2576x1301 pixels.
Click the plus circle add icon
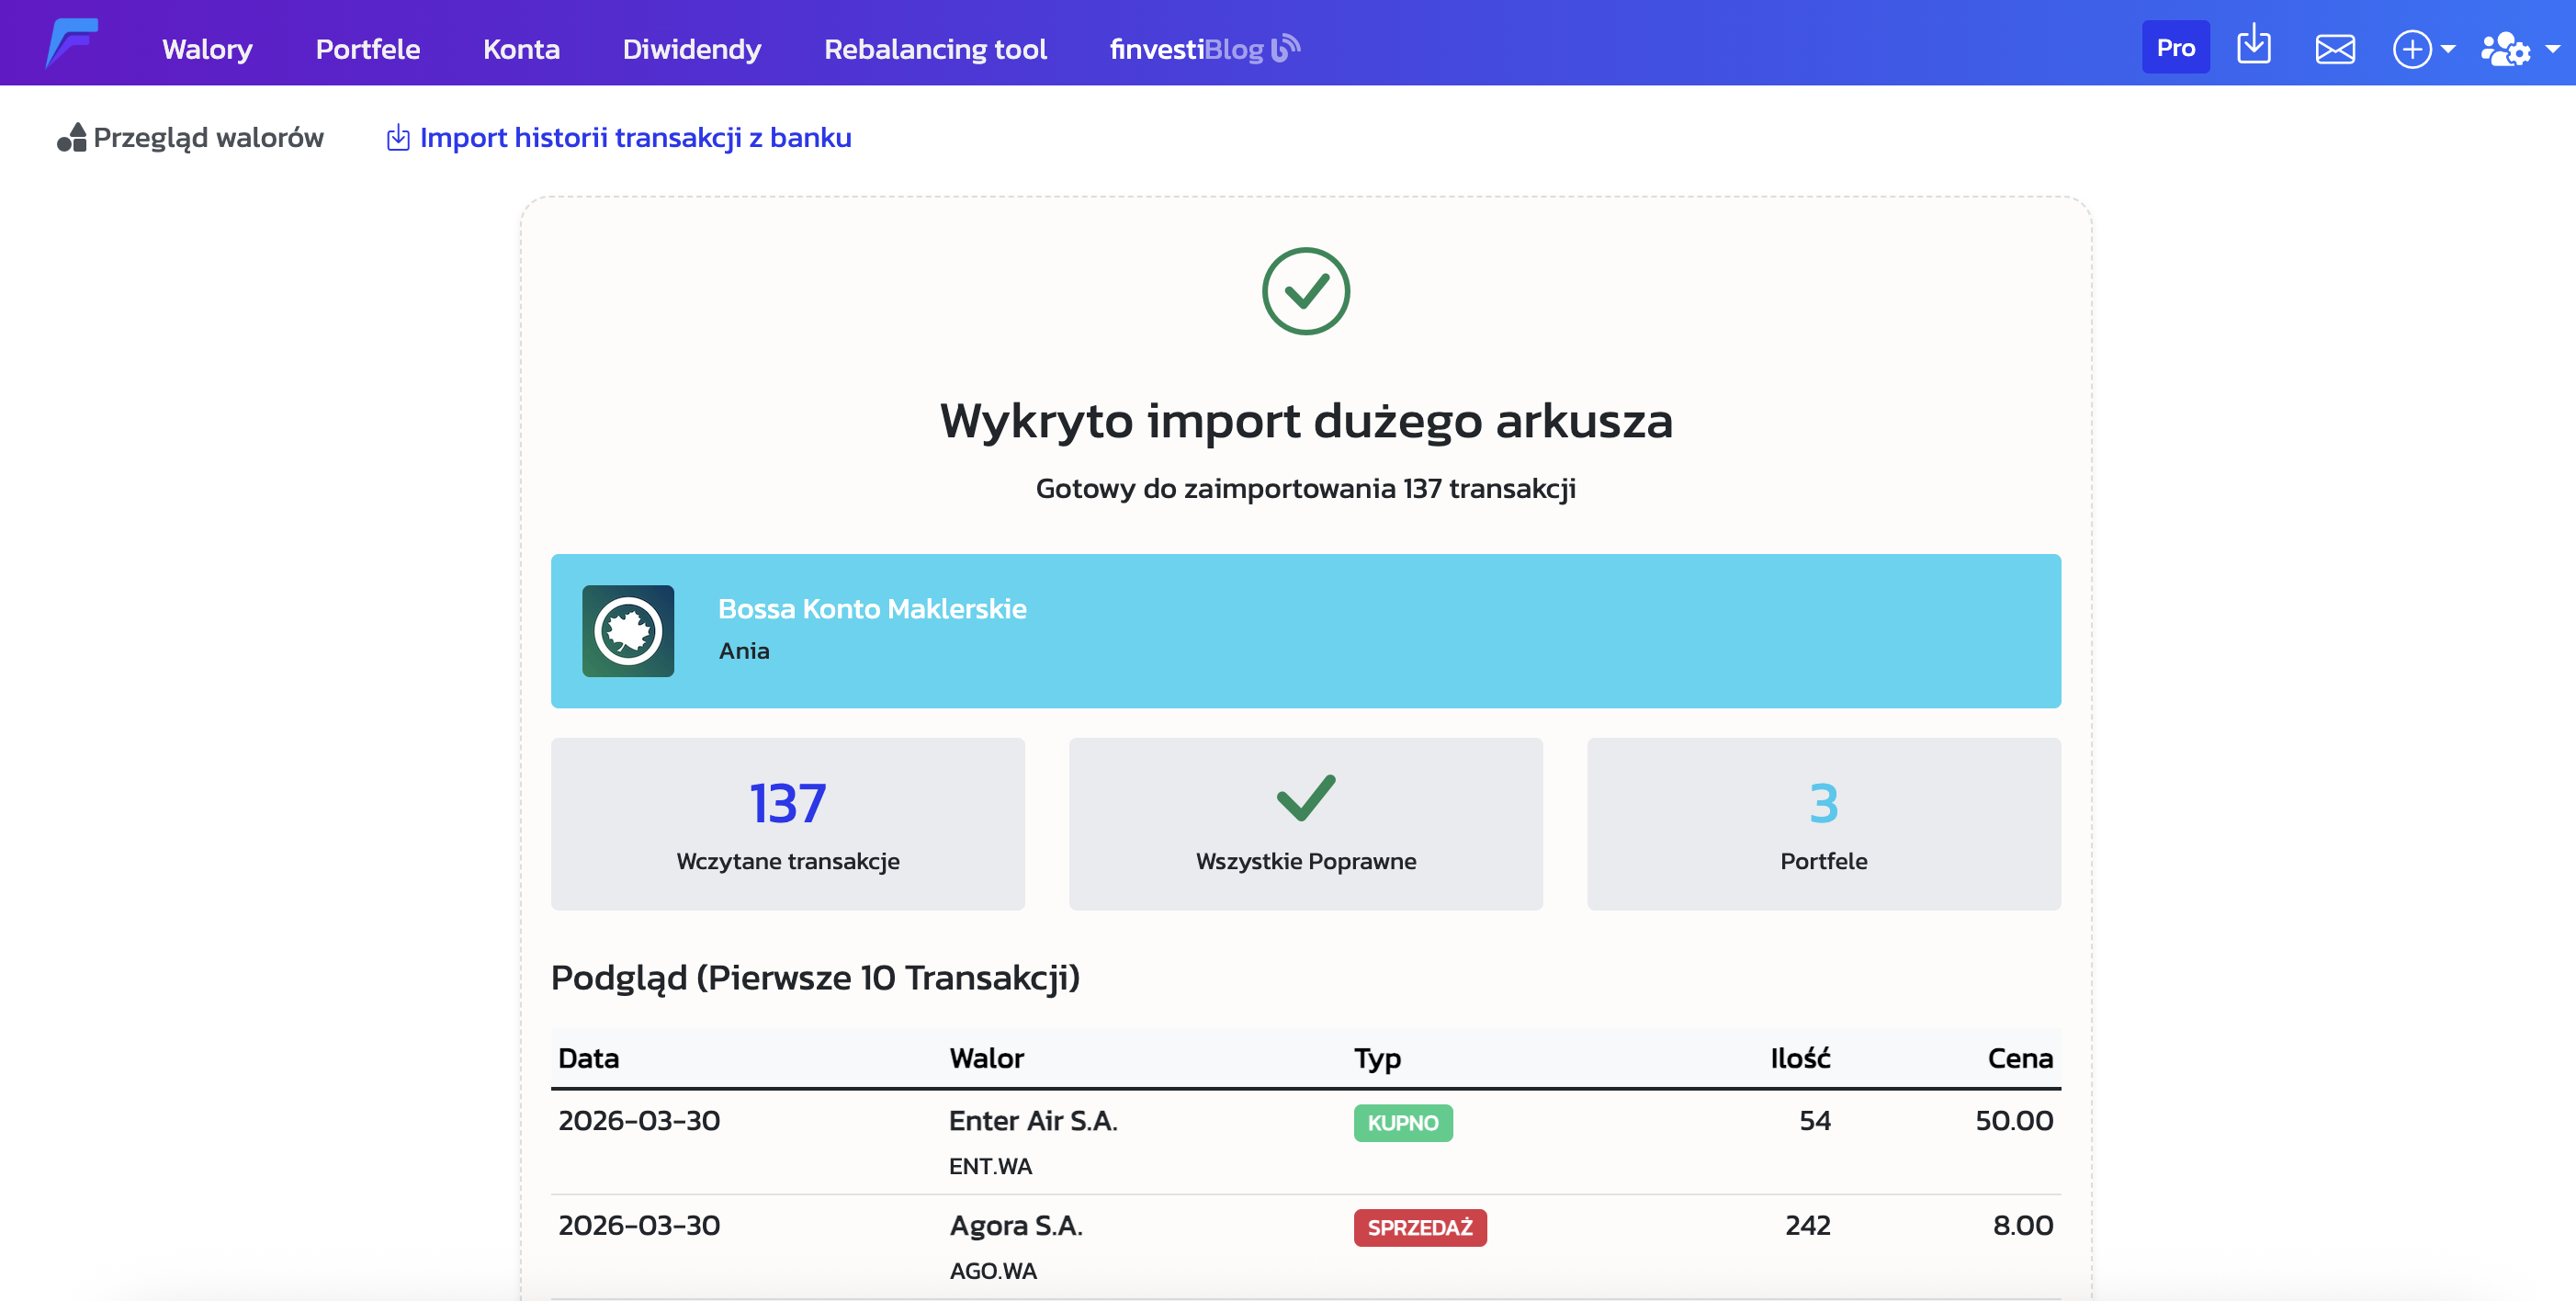pos(2411,48)
